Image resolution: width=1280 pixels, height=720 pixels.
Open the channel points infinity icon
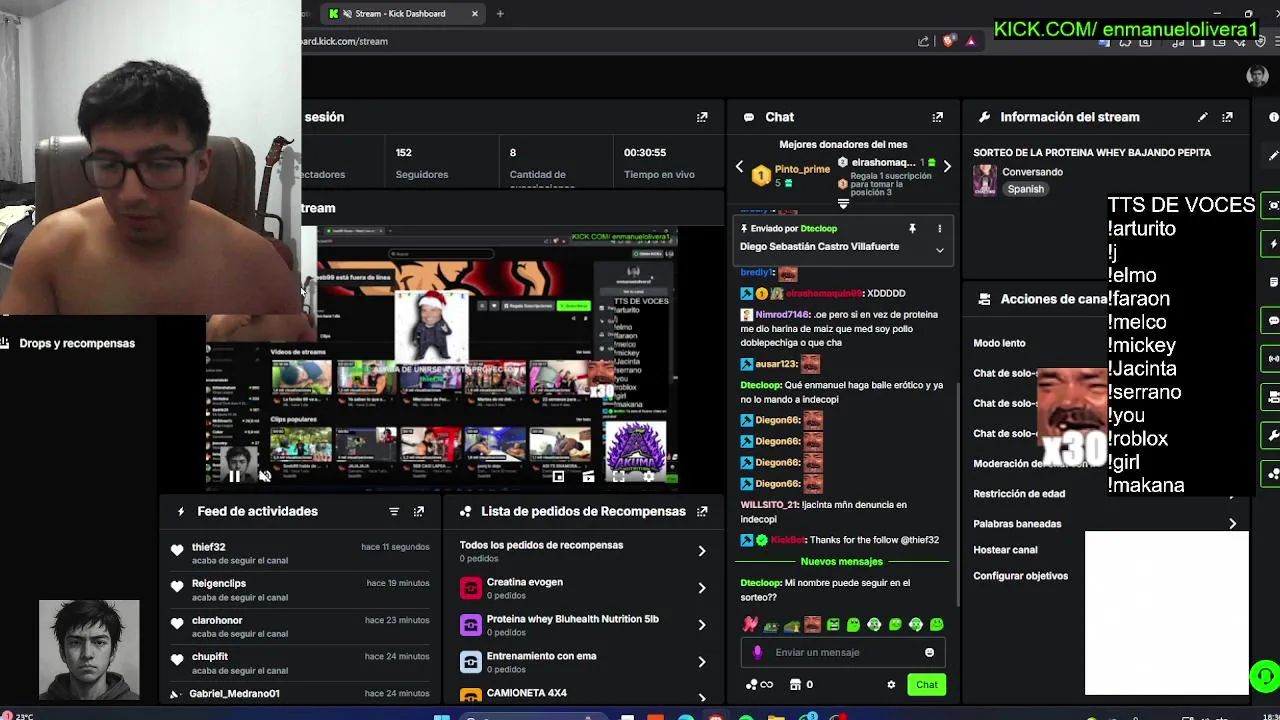(x=760, y=685)
